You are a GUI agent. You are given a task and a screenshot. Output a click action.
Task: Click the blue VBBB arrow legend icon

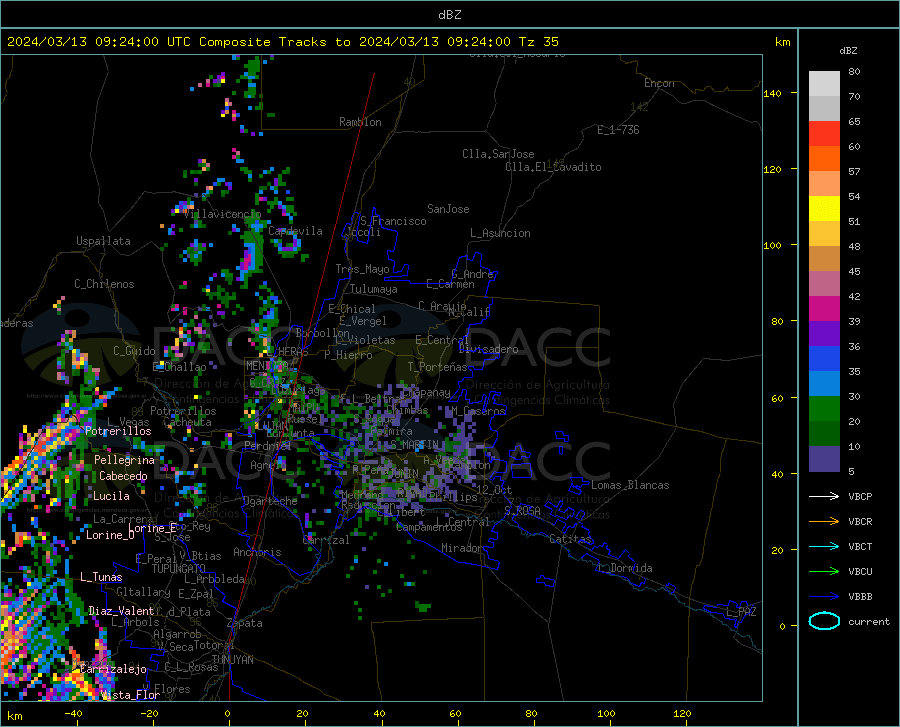point(824,596)
